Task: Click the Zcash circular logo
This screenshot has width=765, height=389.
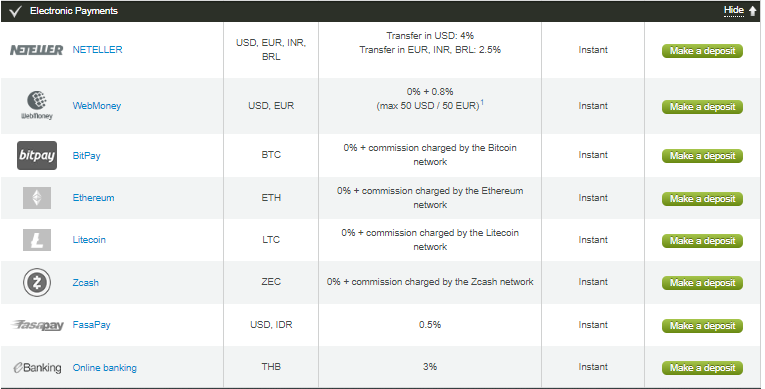Action: [x=37, y=282]
